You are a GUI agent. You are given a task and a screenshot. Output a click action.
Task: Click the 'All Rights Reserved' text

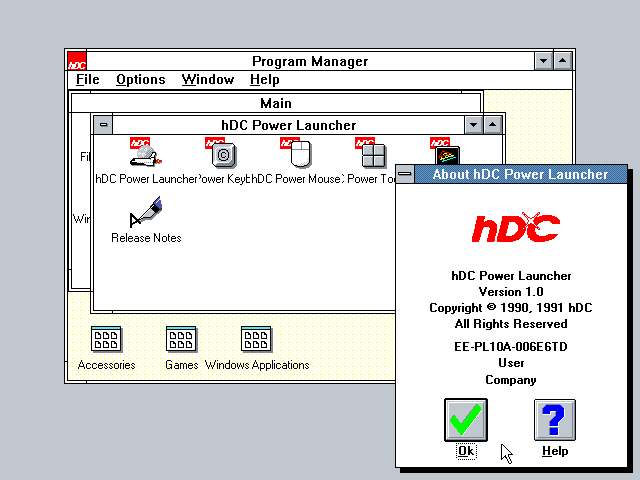(x=511, y=324)
